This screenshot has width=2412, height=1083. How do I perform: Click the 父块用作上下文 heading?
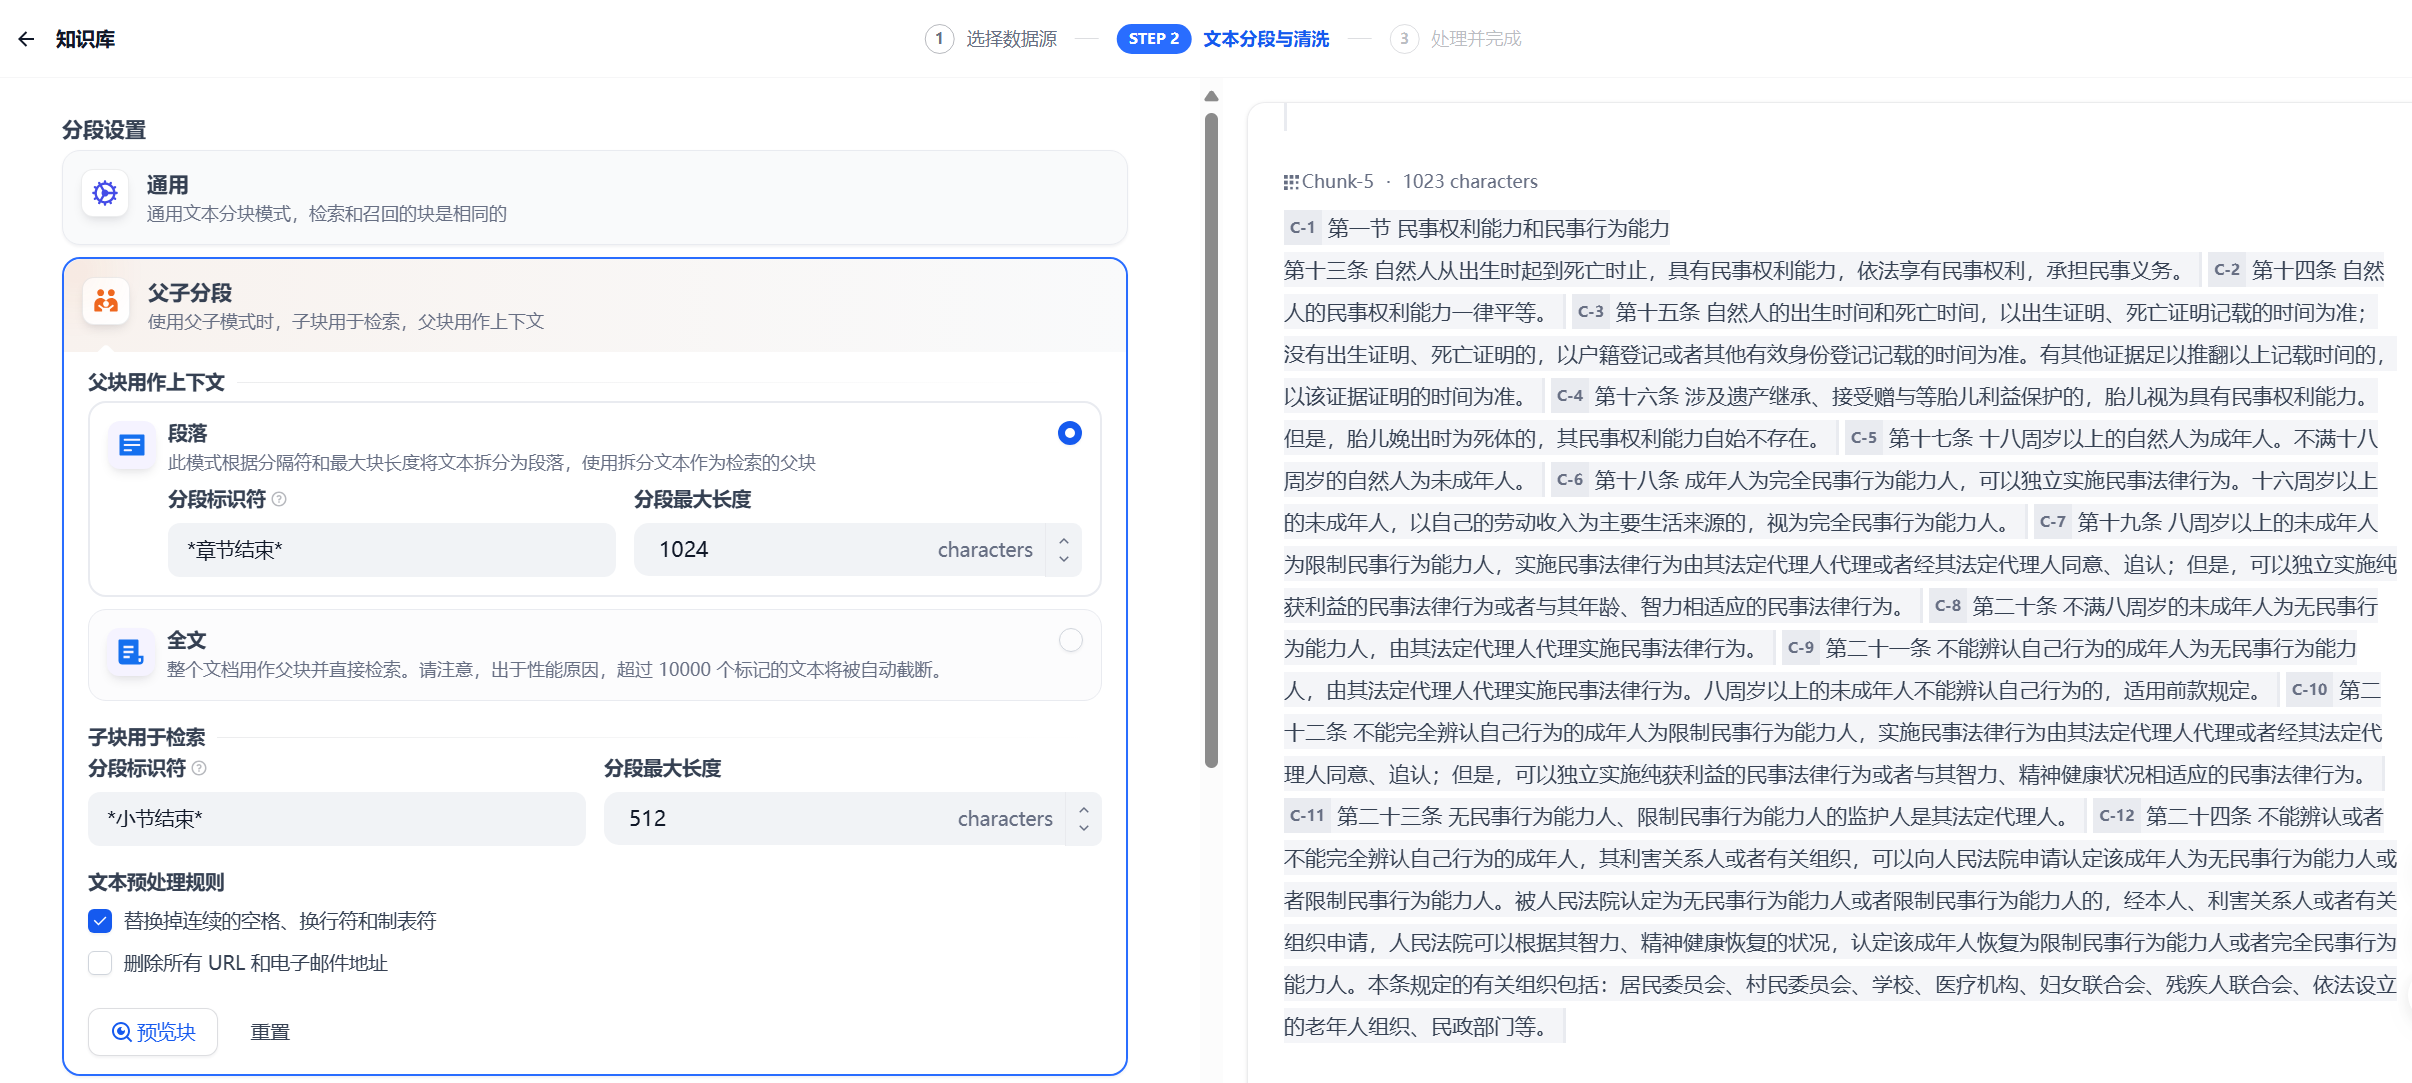point(156,382)
